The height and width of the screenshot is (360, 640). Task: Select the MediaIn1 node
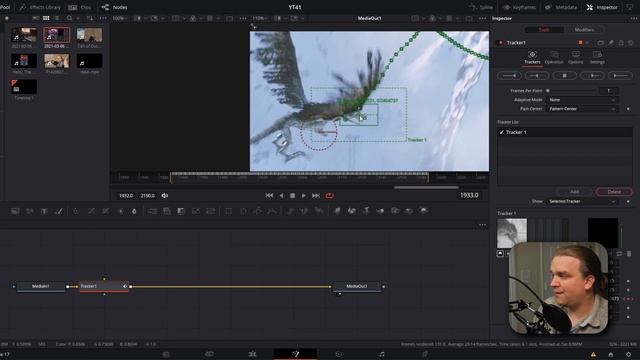click(40, 287)
